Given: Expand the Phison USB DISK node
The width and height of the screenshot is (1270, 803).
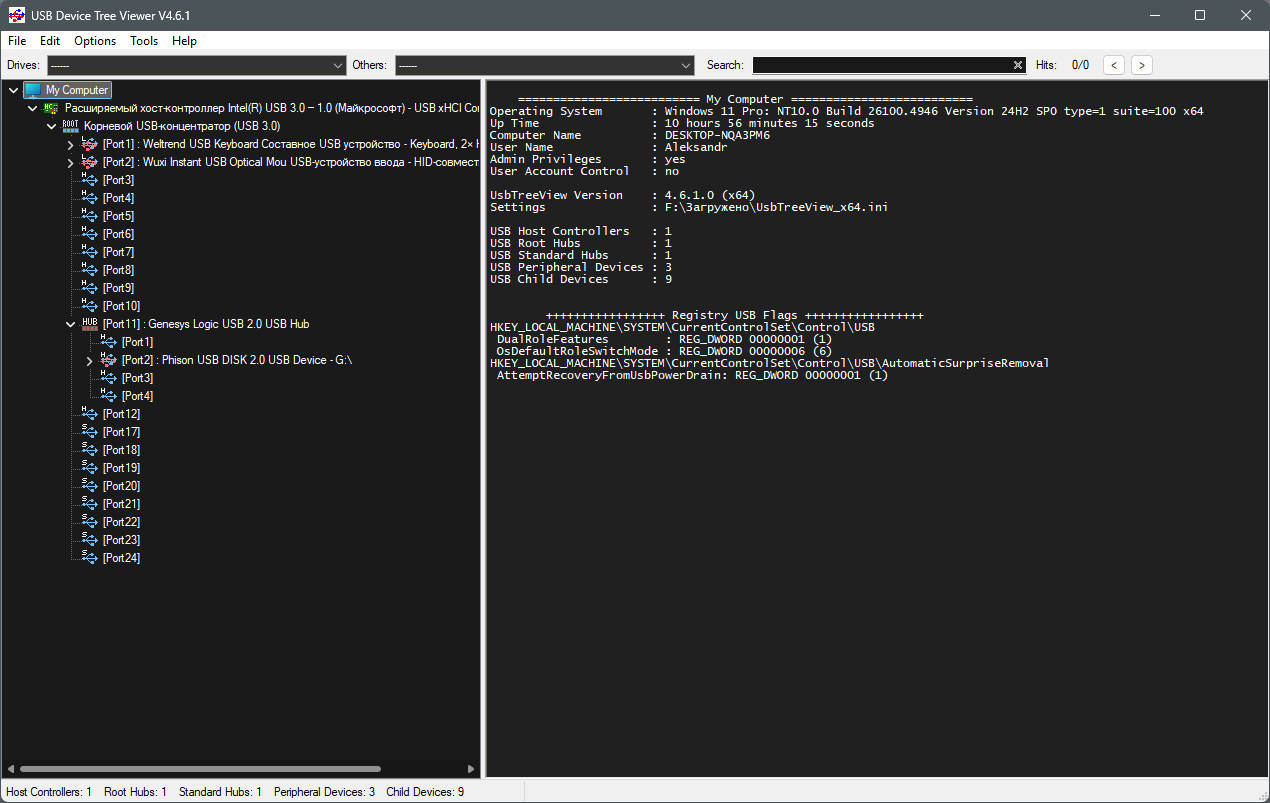Looking at the screenshot, I should tap(89, 360).
